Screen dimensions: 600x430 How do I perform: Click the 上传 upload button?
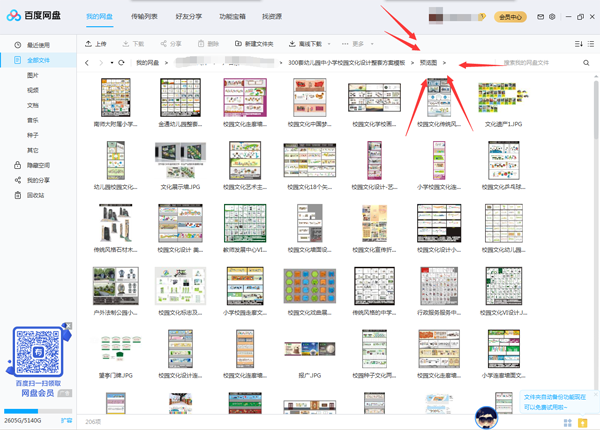96,44
